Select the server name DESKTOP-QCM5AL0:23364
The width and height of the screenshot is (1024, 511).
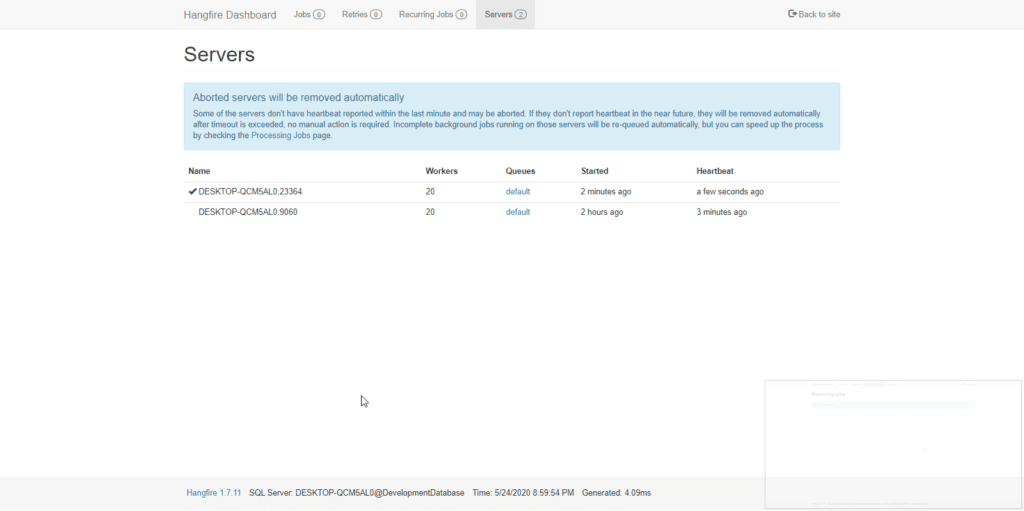[250, 192]
